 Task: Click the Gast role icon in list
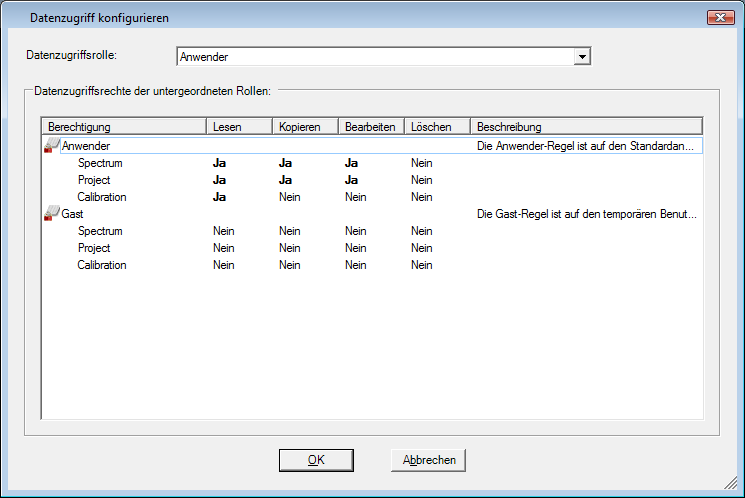coord(52,214)
